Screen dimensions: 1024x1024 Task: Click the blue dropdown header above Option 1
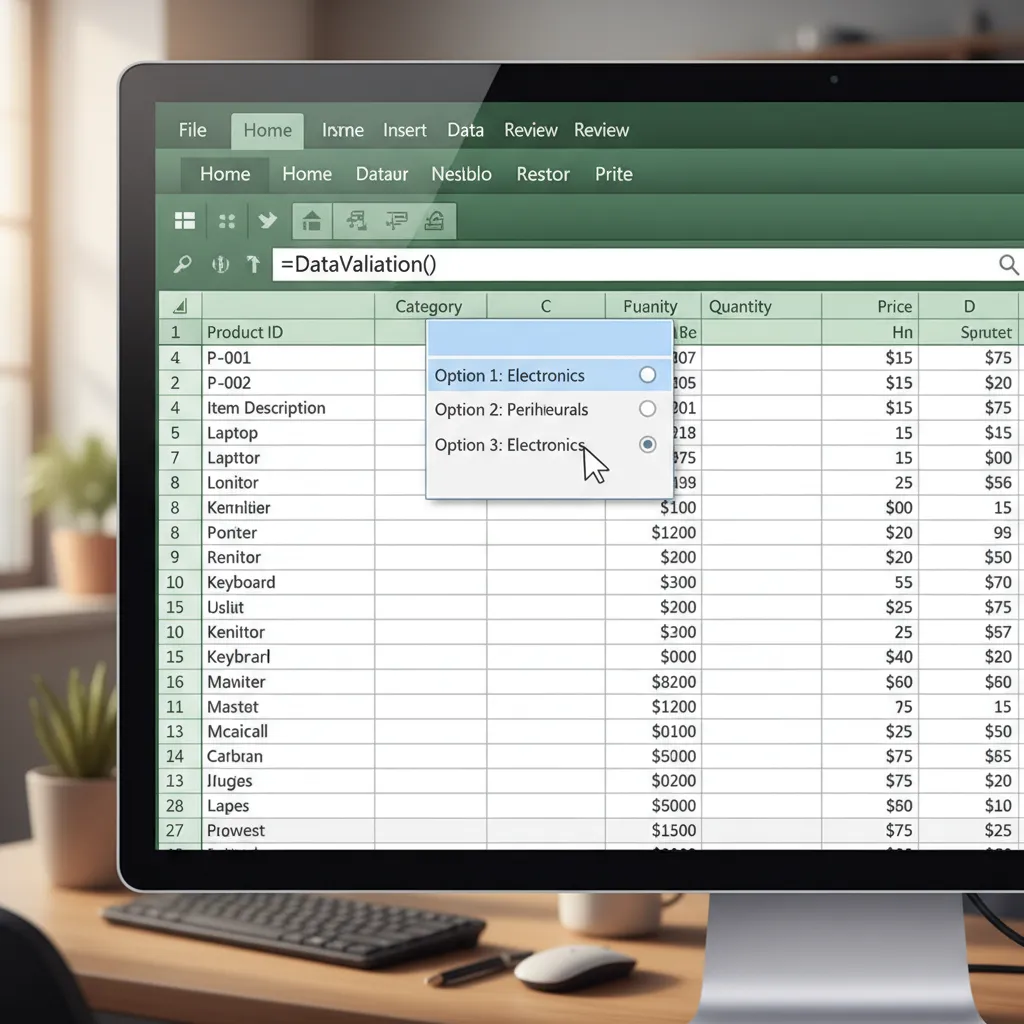(549, 339)
